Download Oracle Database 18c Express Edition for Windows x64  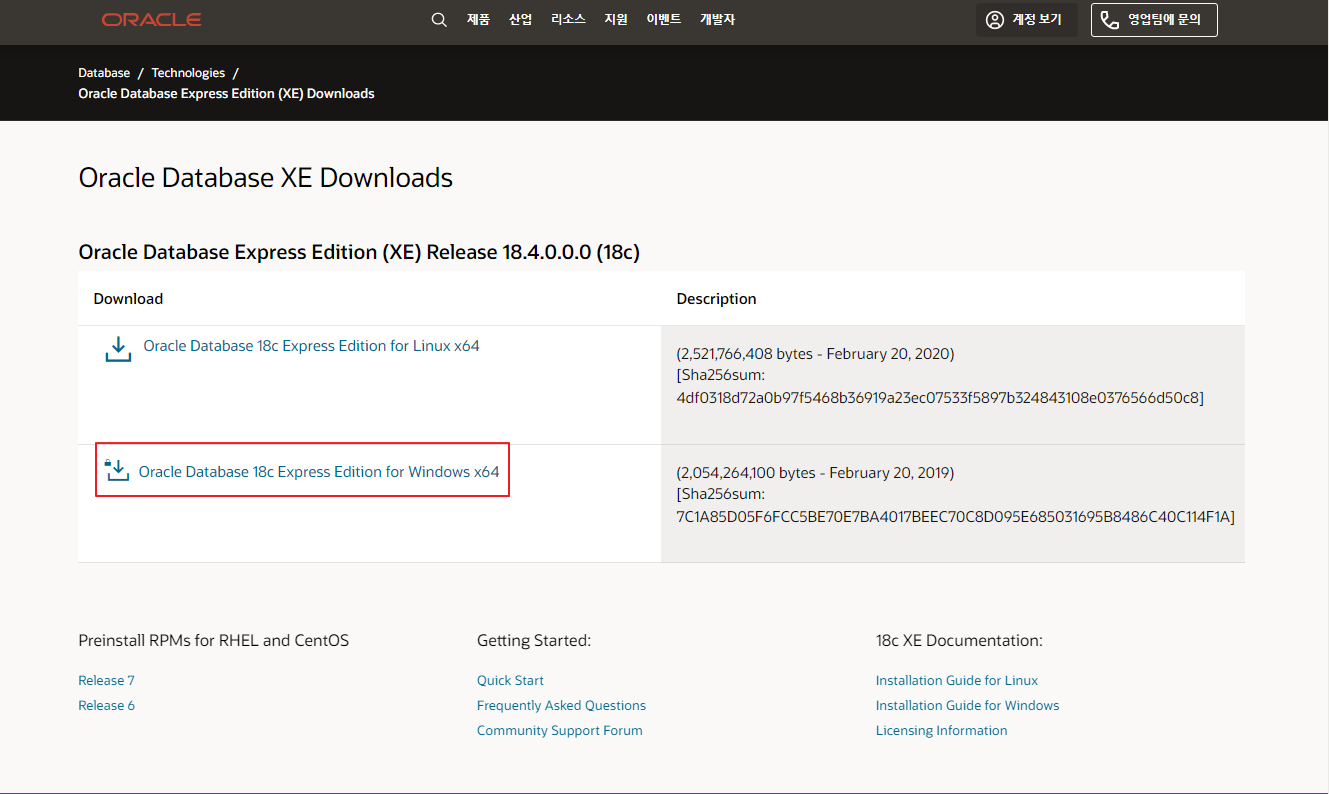(319, 472)
